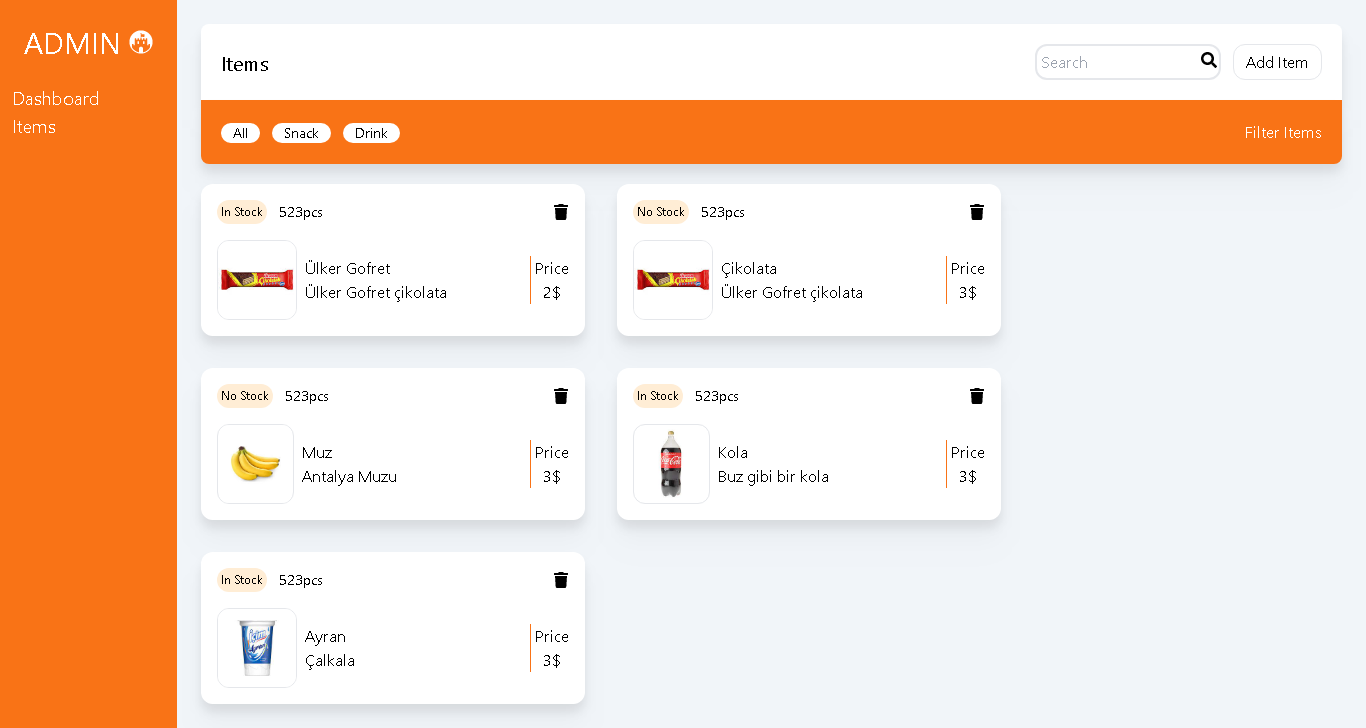Open the Dashboard page from sidebar
Image resolution: width=1366 pixels, height=728 pixels.
coord(55,98)
